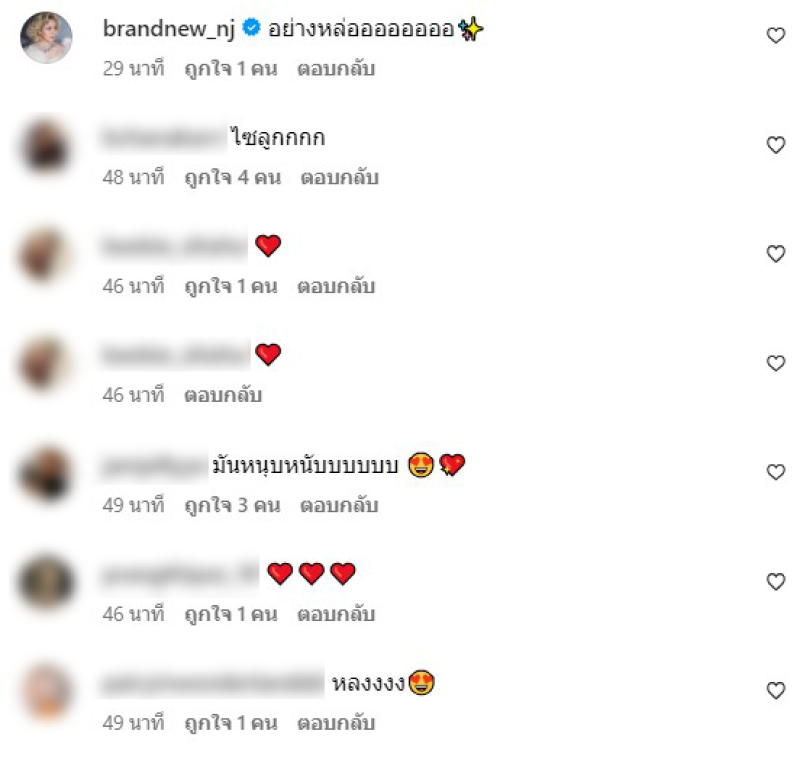Image resolution: width=800 pixels, height=769 pixels.
Task: View likes on three hearts comment
Action: tap(231, 614)
